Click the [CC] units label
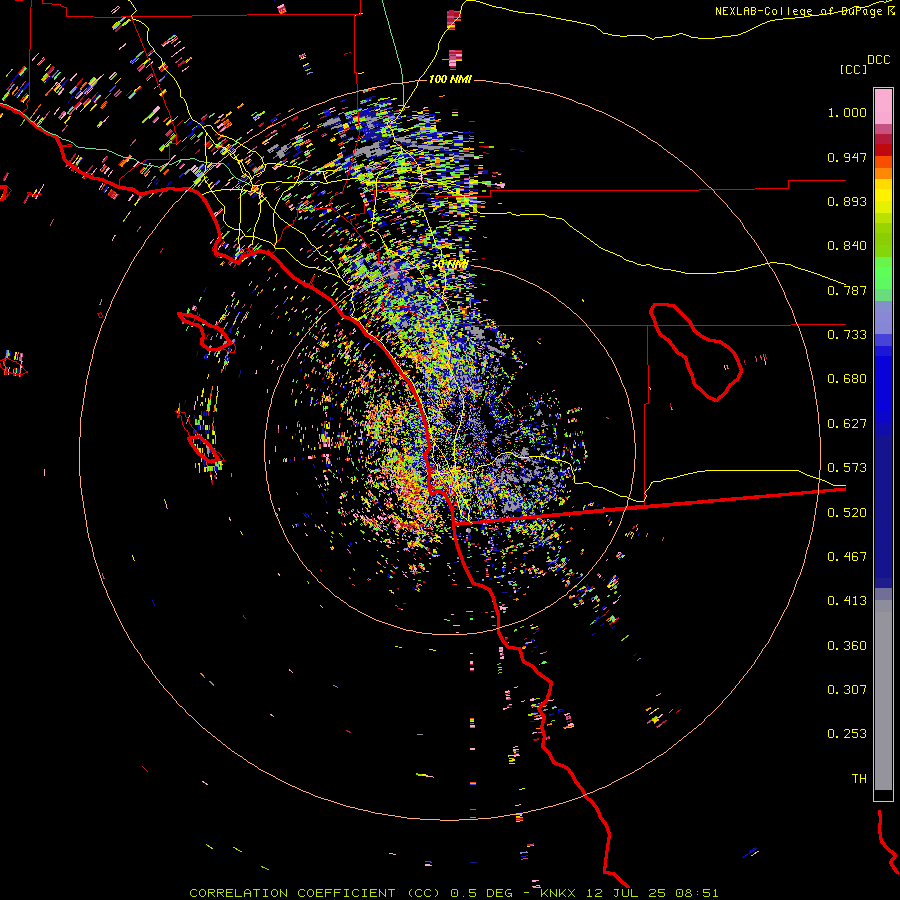The height and width of the screenshot is (900, 900). coord(854,69)
